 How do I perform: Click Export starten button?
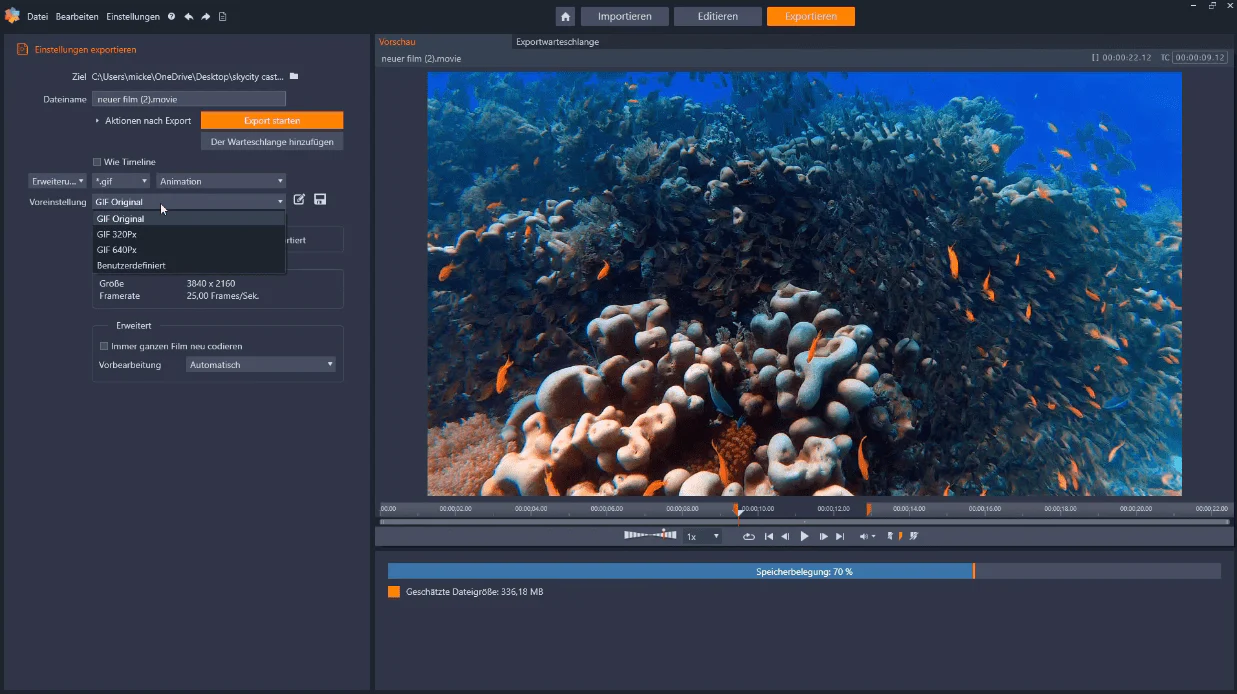272,120
